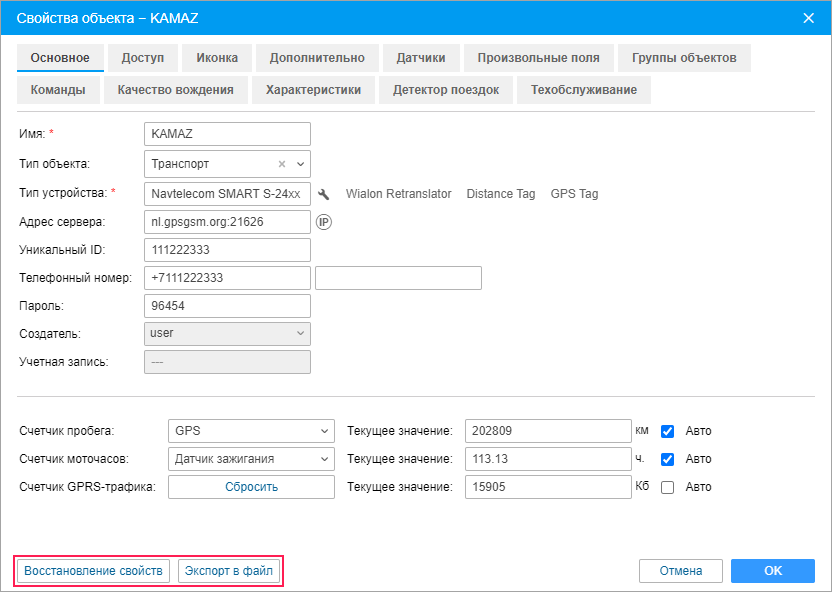Image resolution: width=832 pixels, height=592 pixels.
Task: Confirm changes with the OK button
Action: [773, 571]
